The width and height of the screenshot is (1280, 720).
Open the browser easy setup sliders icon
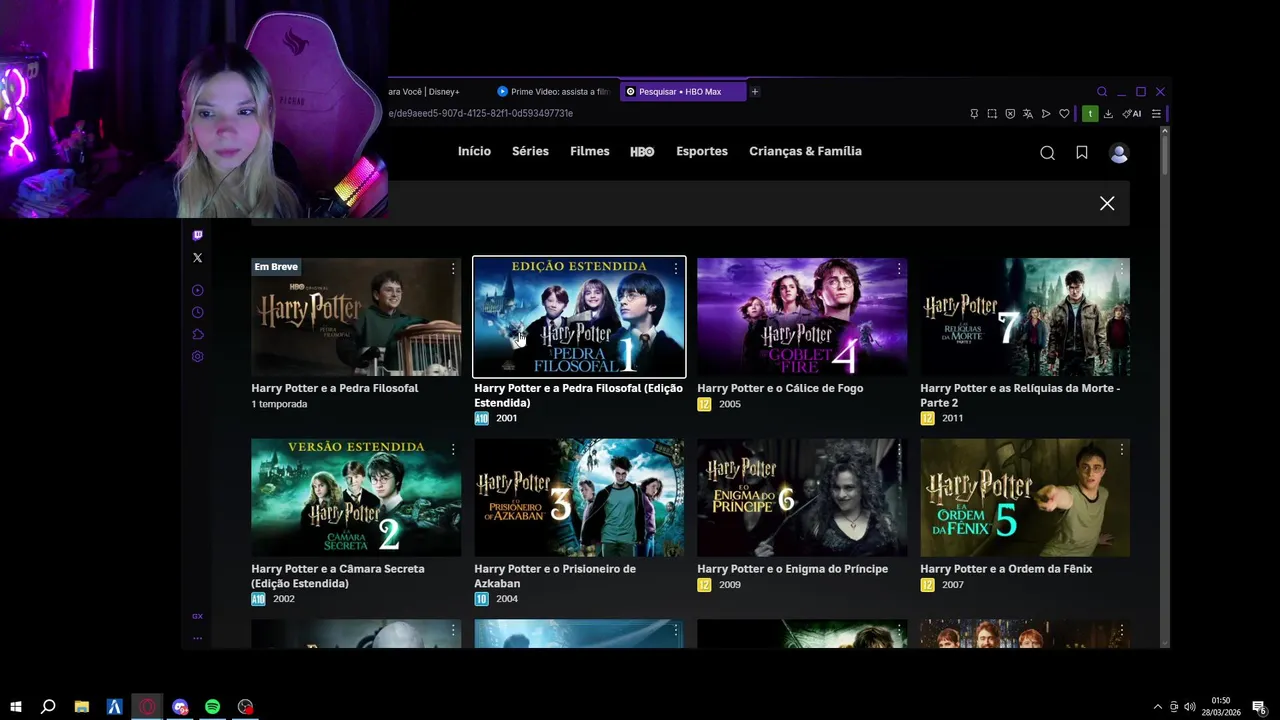pos(1156,114)
